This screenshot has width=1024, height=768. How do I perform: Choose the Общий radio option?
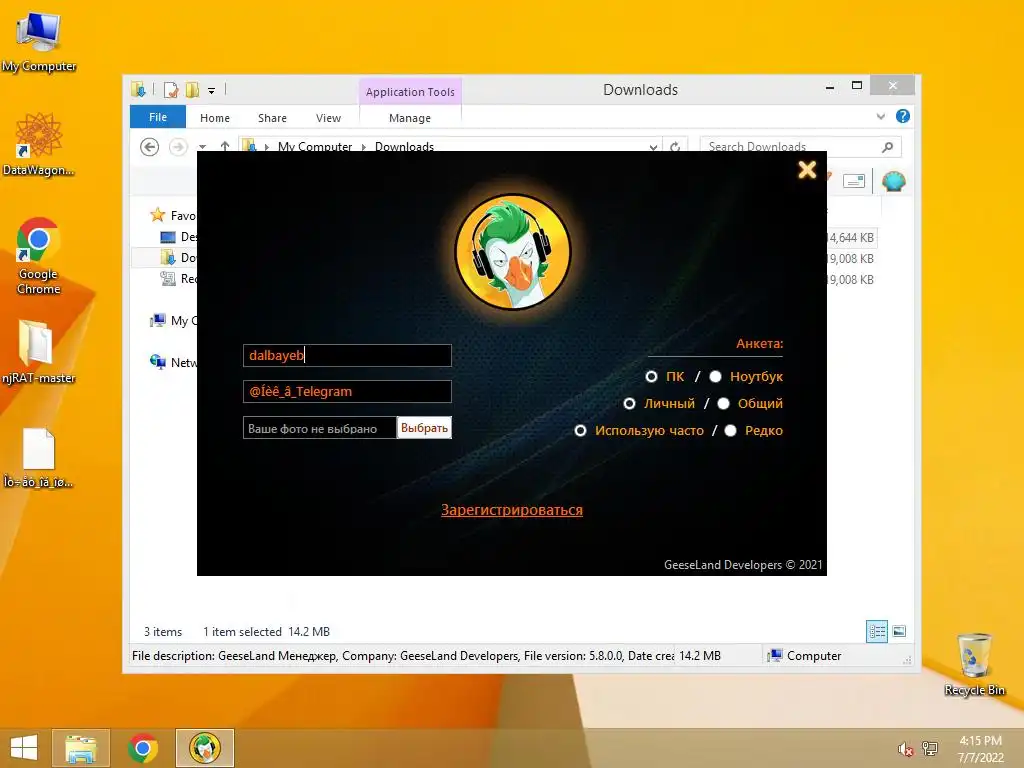click(x=724, y=404)
